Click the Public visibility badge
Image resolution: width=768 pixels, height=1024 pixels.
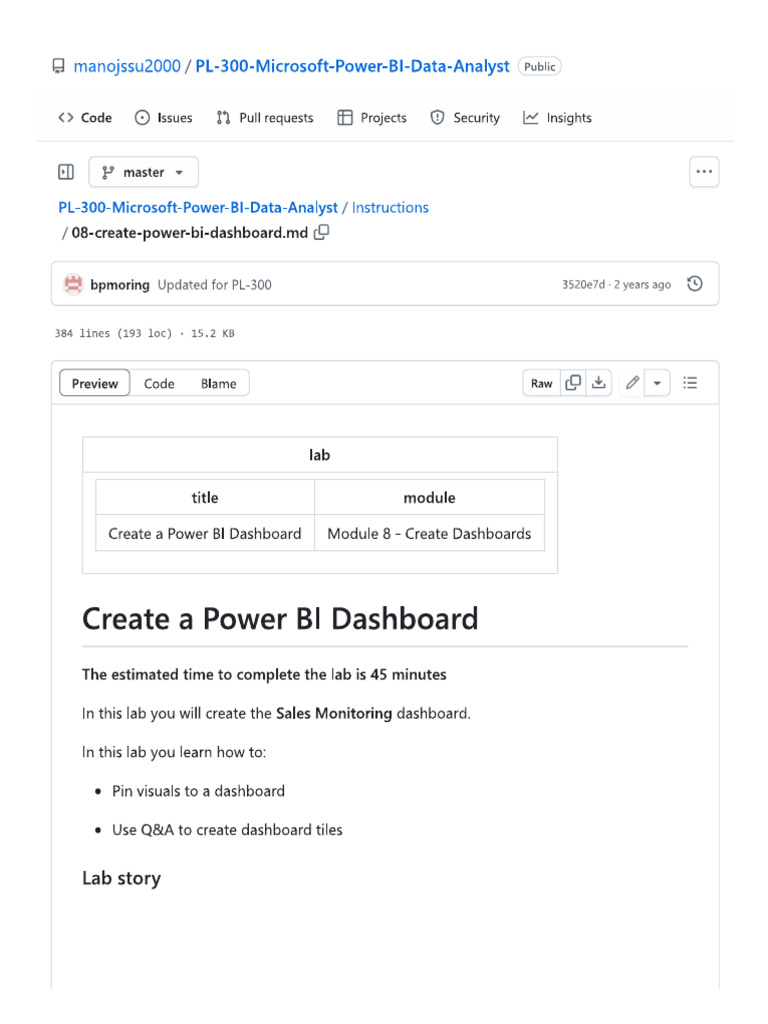click(x=539, y=67)
